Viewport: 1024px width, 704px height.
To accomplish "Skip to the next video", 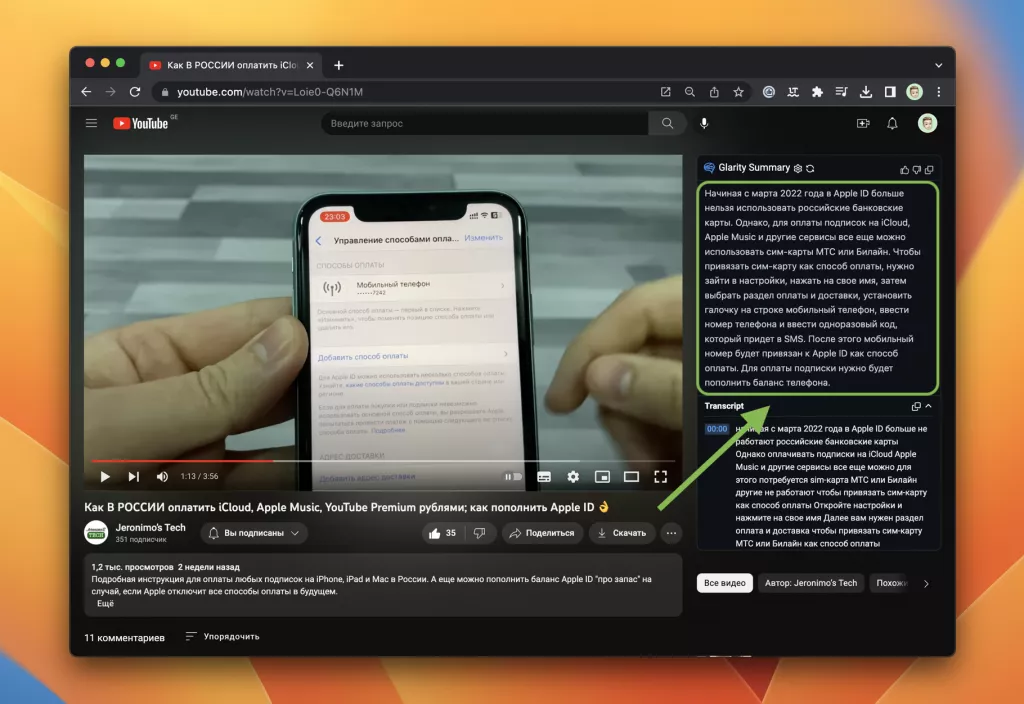I will (133, 477).
